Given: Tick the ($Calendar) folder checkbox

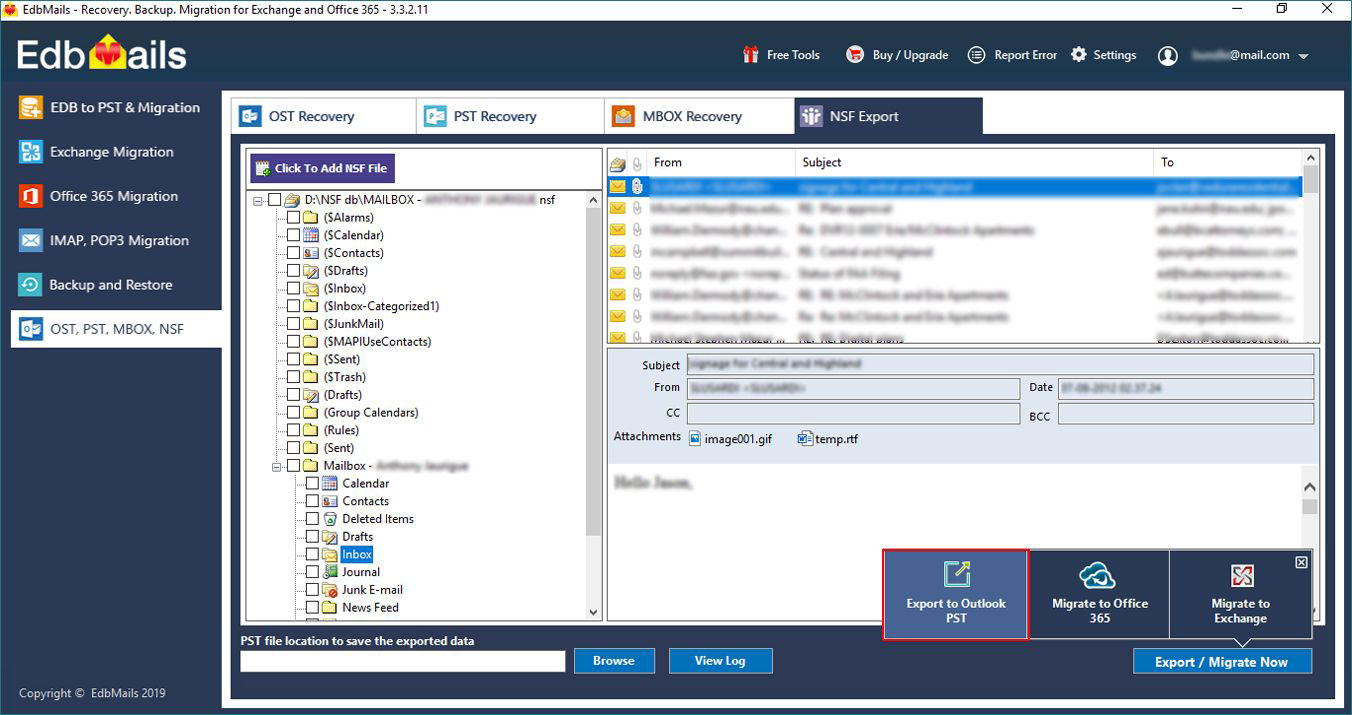Looking at the screenshot, I should 293,235.
